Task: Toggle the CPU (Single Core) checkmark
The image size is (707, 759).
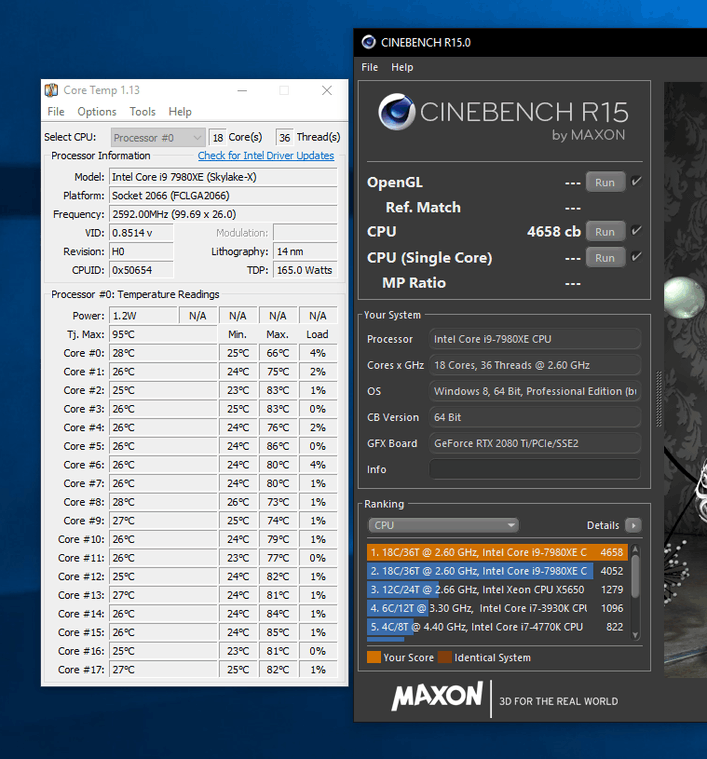Action: click(x=636, y=257)
